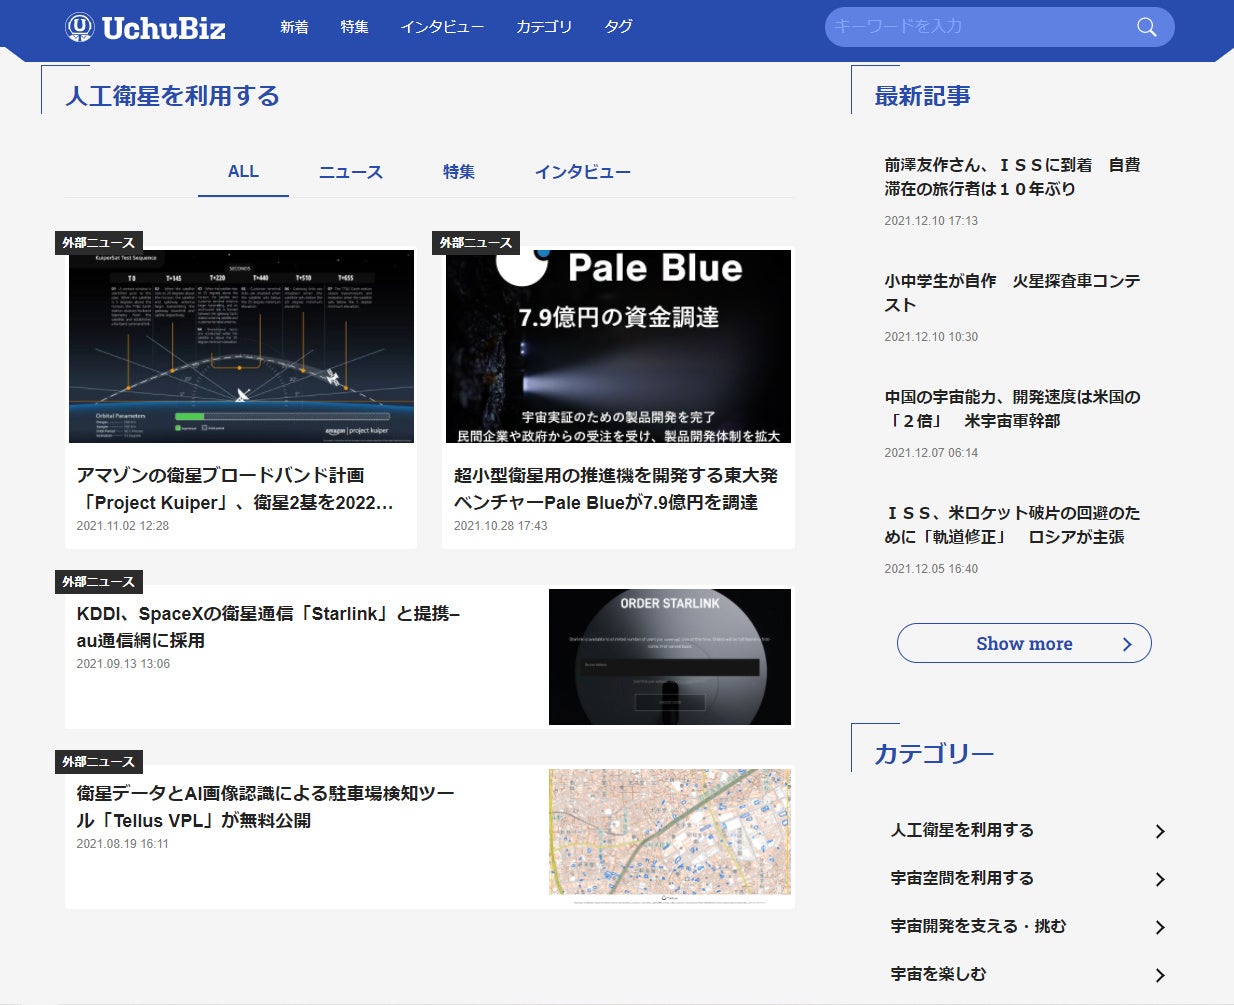Switch to the インタビュー filter tab
This screenshot has height=1005, width=1234.
pyautogui.click(x=583, y=172)
